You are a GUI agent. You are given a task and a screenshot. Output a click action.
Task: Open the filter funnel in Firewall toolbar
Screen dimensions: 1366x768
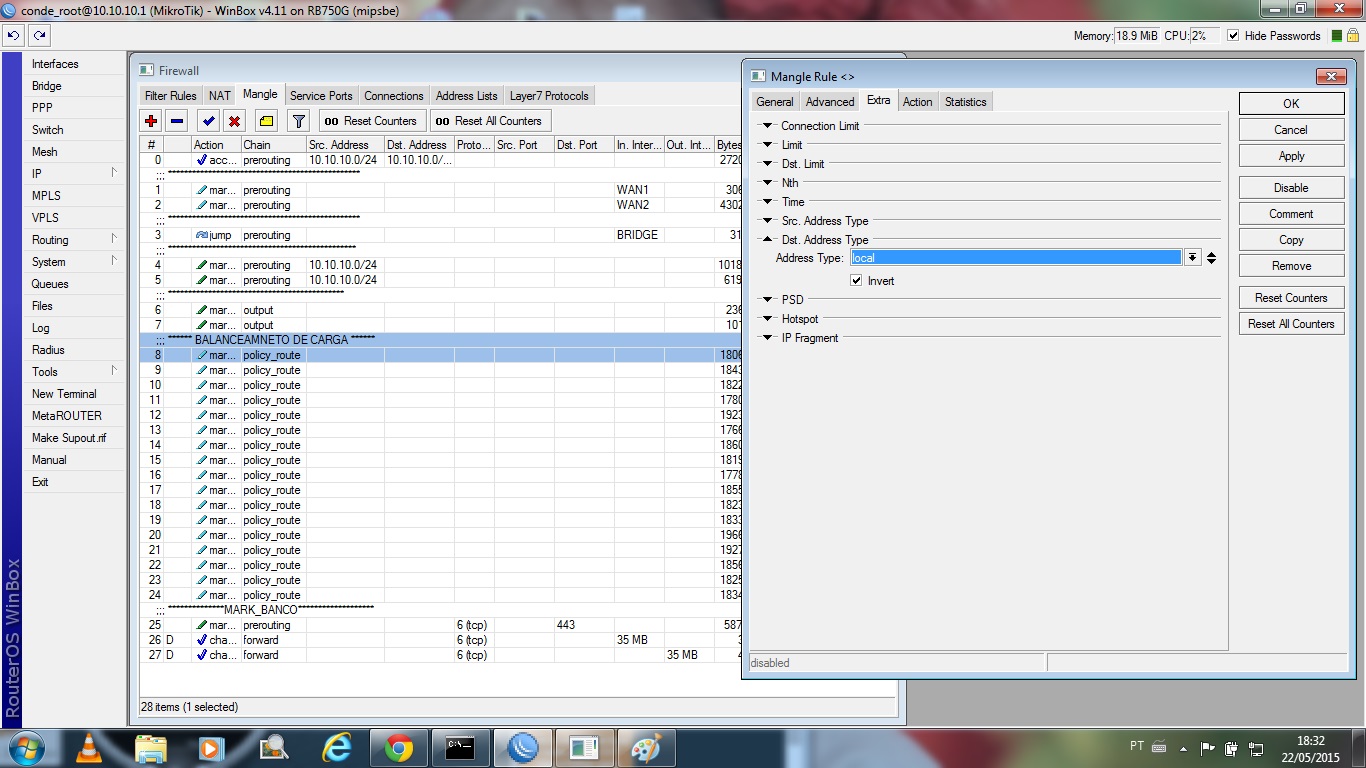(298, 121)
